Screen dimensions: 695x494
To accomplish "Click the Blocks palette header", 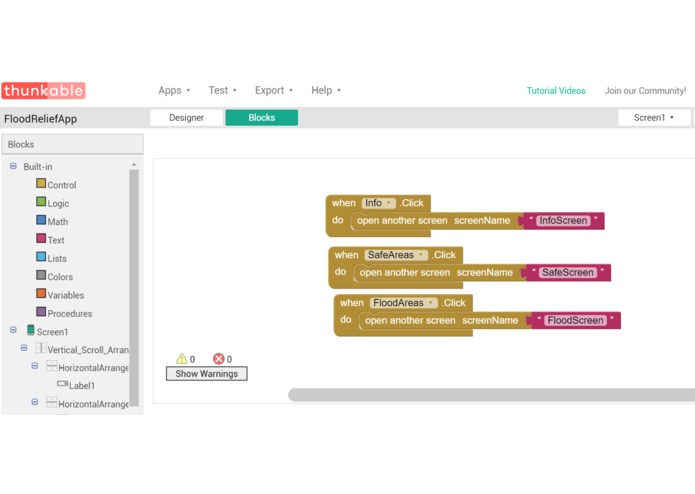I will [72, 144].
